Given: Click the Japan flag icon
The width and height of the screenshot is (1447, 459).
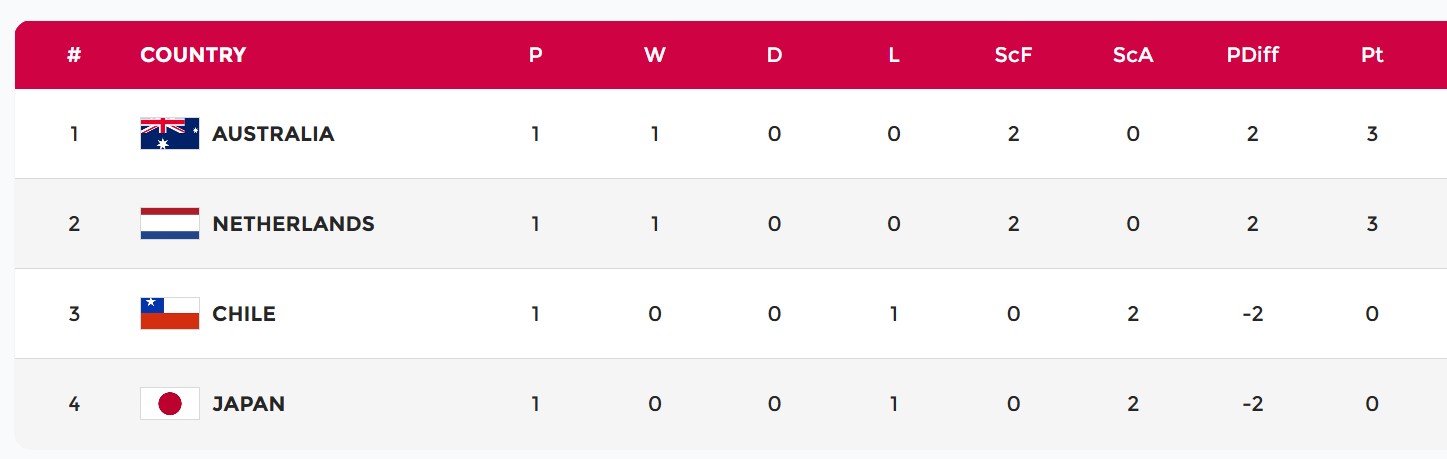Looking at the screenshot, I should (x=170, y=404).
